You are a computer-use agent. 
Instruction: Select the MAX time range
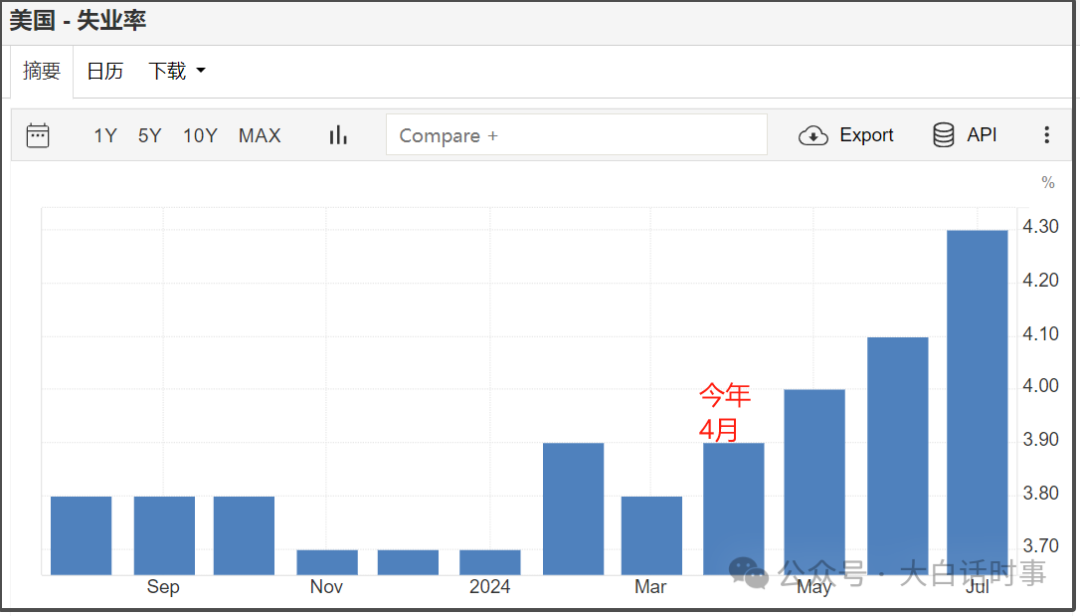point(260,136)
